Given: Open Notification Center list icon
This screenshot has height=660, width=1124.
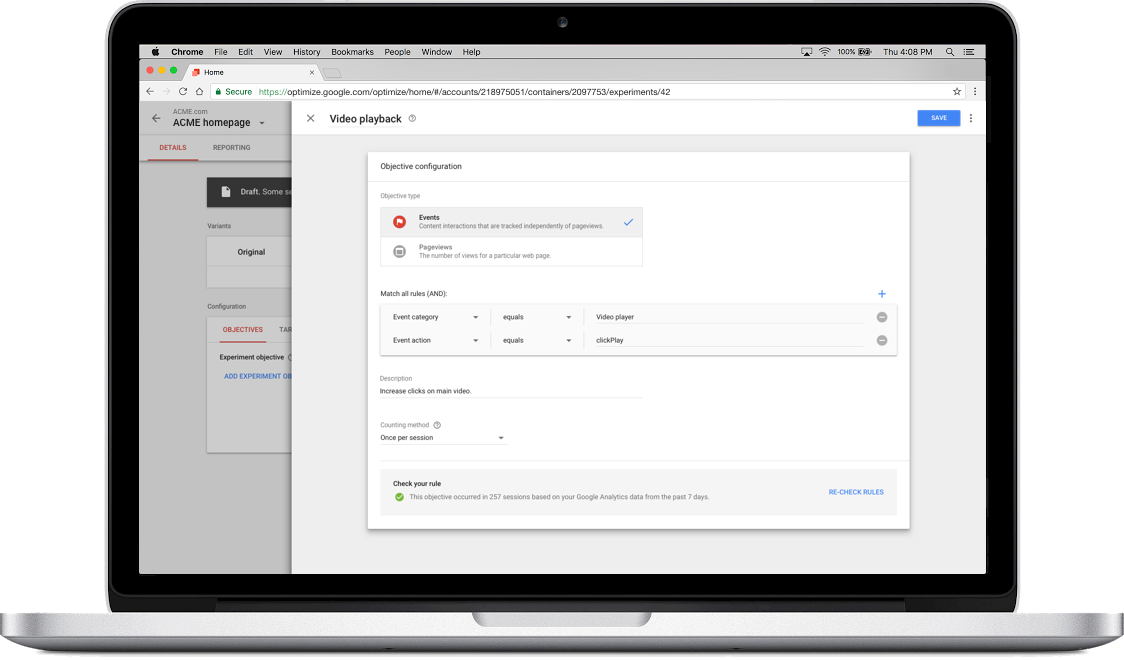Looking at the screenshot, I should pyautogui.click(x=969, y=52).
